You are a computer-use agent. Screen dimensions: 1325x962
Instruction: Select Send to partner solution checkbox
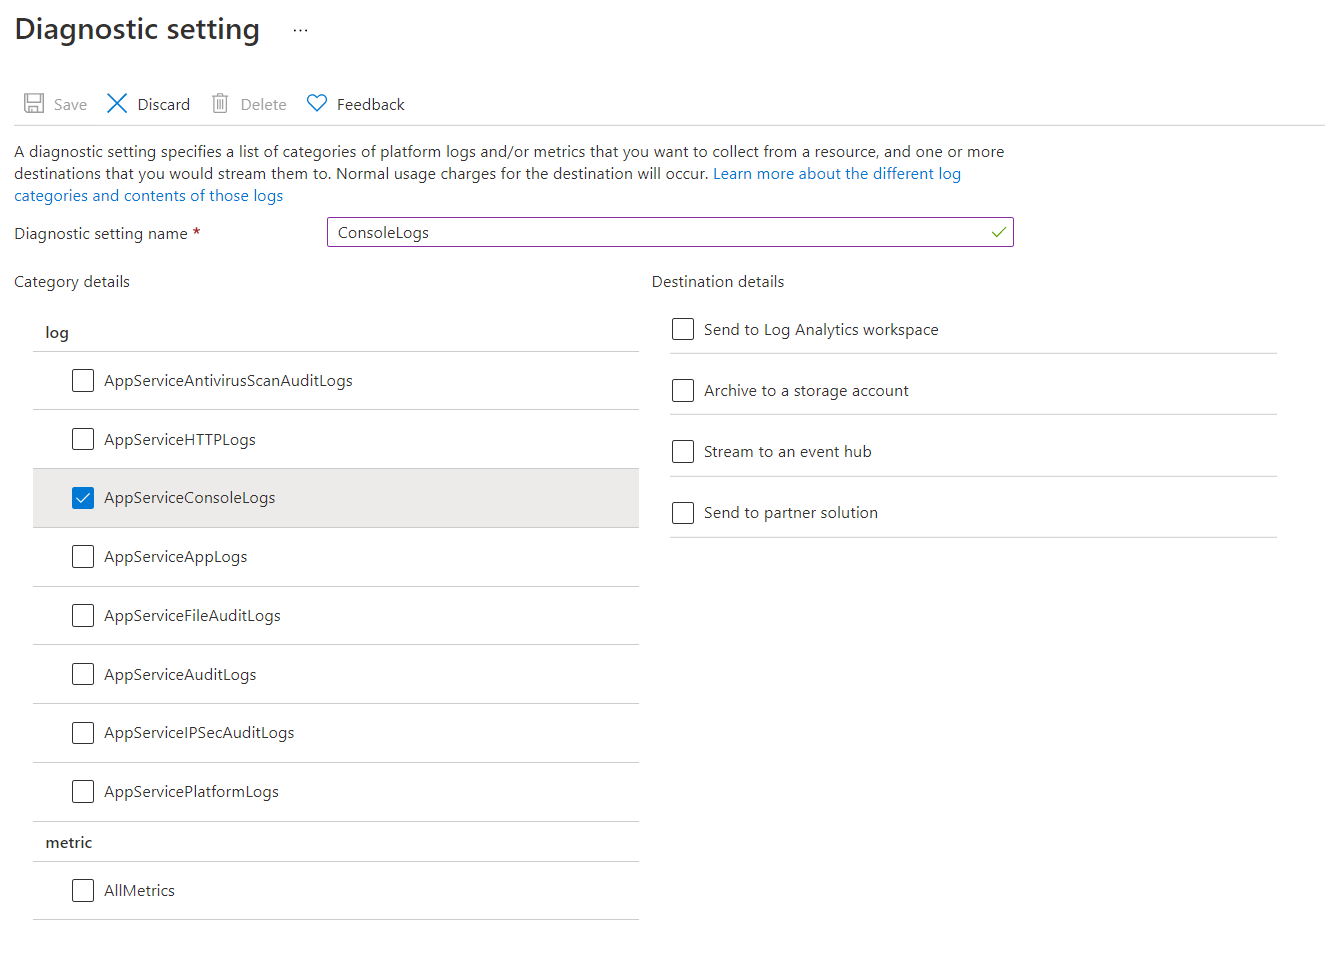coord(683,513)
